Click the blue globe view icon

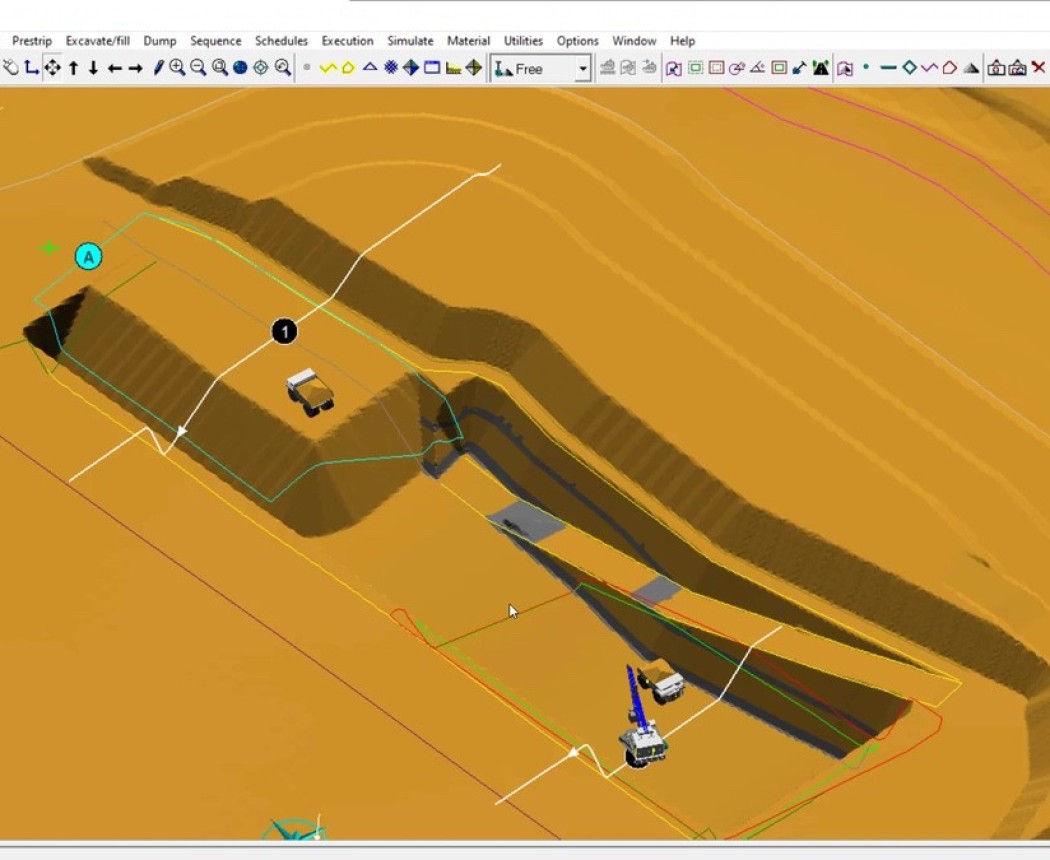point(240,68)
